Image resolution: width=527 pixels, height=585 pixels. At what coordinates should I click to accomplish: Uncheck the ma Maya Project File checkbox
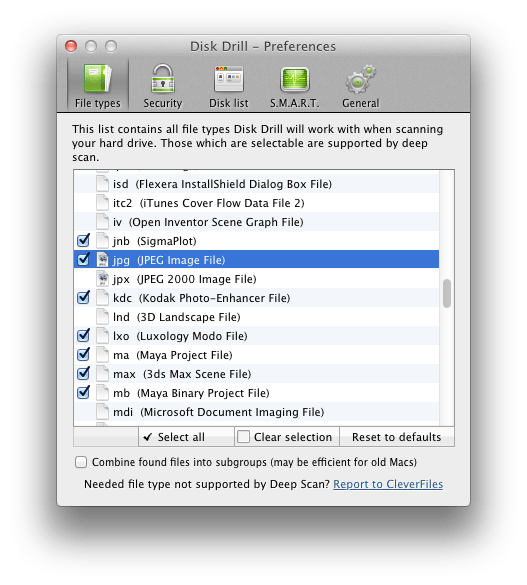coord(83,354)
